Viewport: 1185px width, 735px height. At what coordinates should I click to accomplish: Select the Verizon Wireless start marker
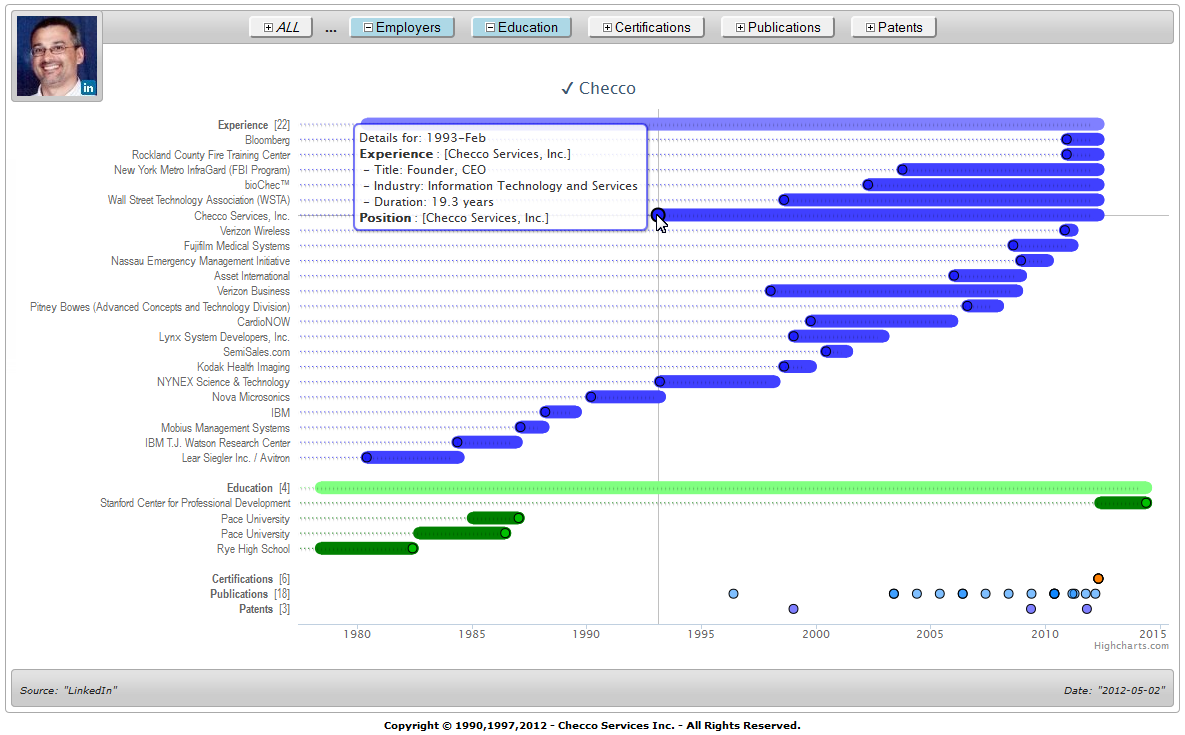(x=1065, y=230)
